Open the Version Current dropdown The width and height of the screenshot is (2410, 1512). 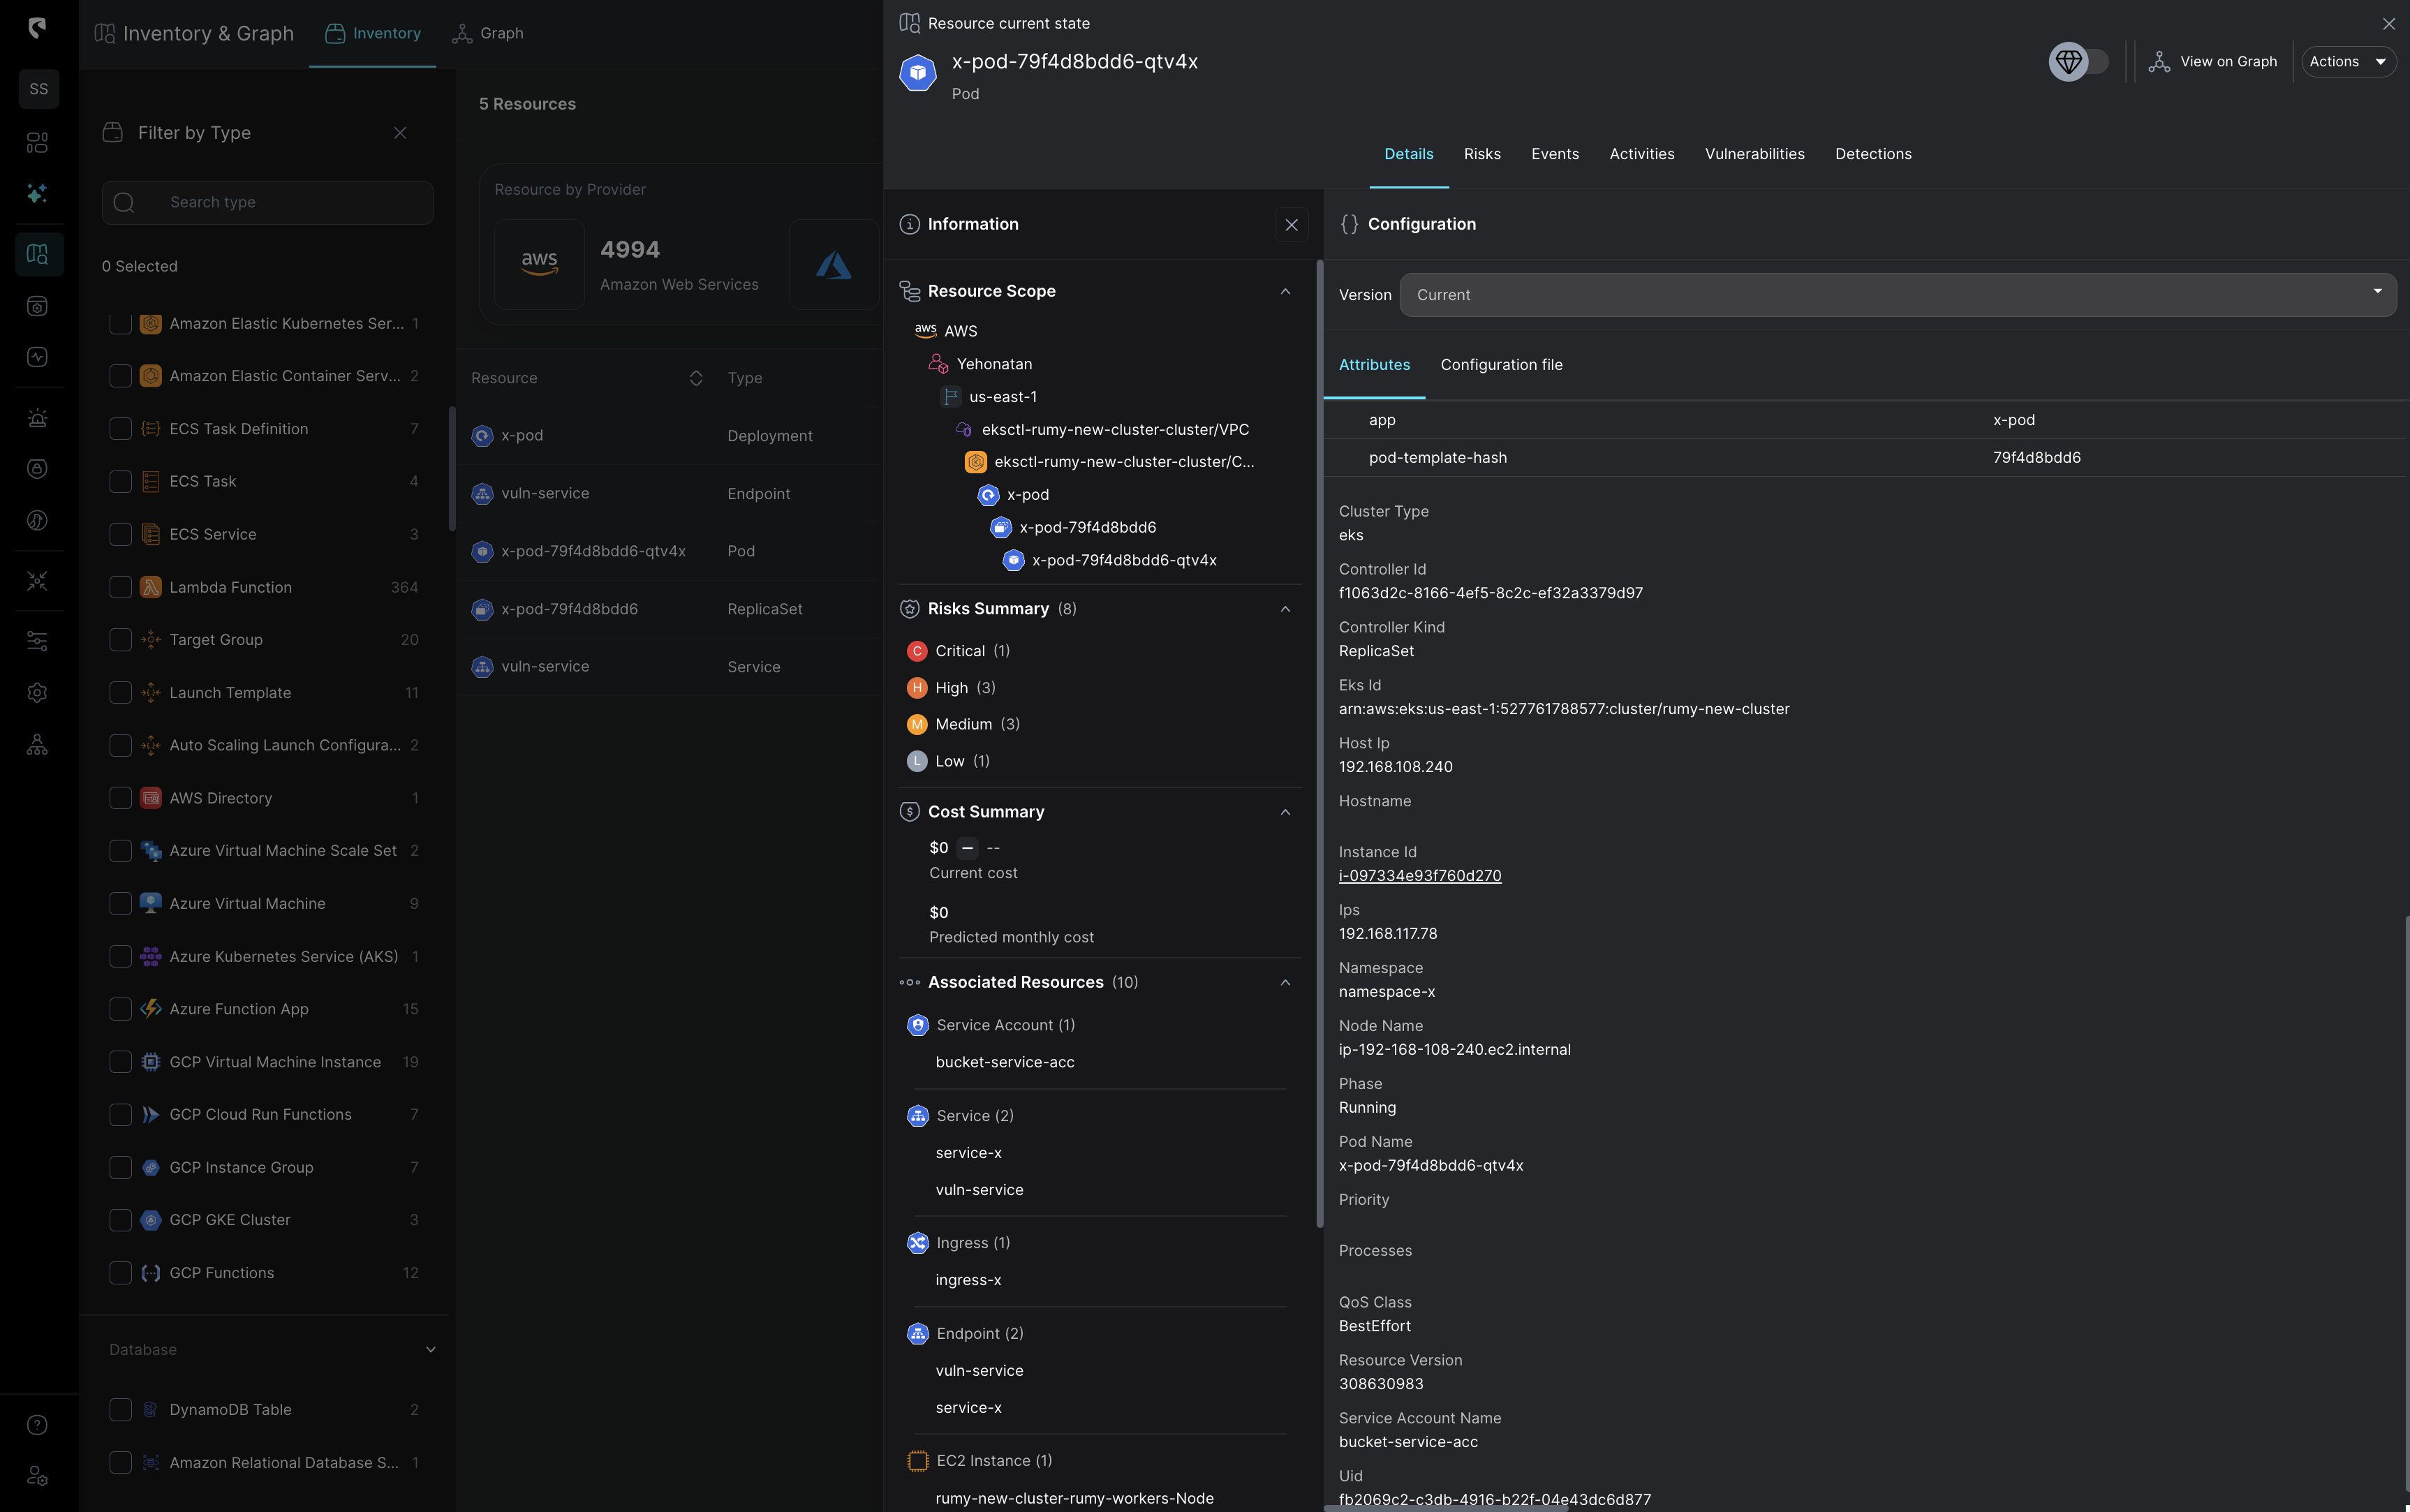[2377, 294]
